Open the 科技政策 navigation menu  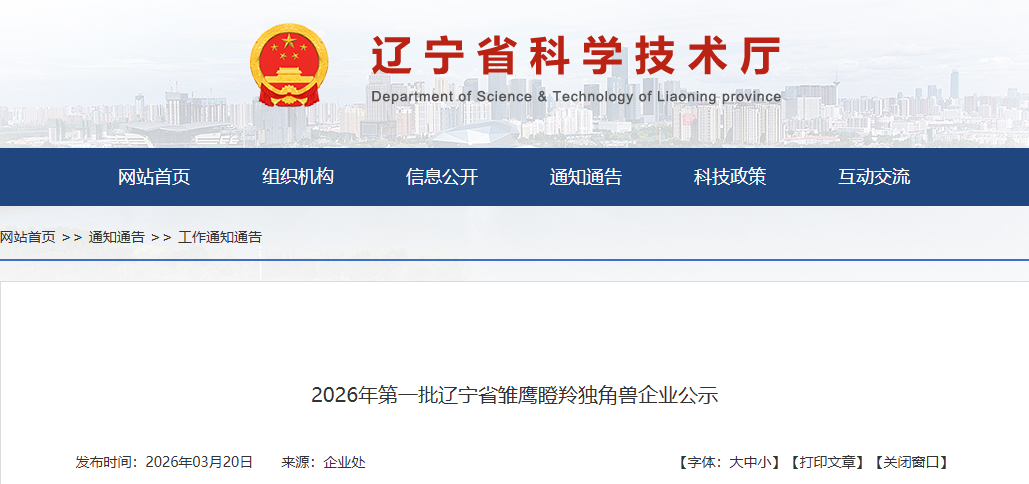coord(730,177)
